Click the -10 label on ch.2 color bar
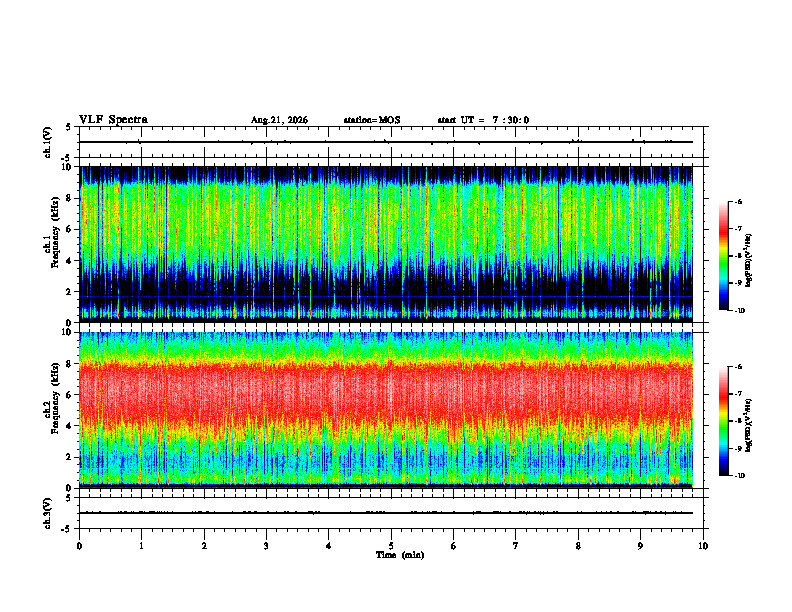This screenshot has height=612, width=792. coord(739,475)
